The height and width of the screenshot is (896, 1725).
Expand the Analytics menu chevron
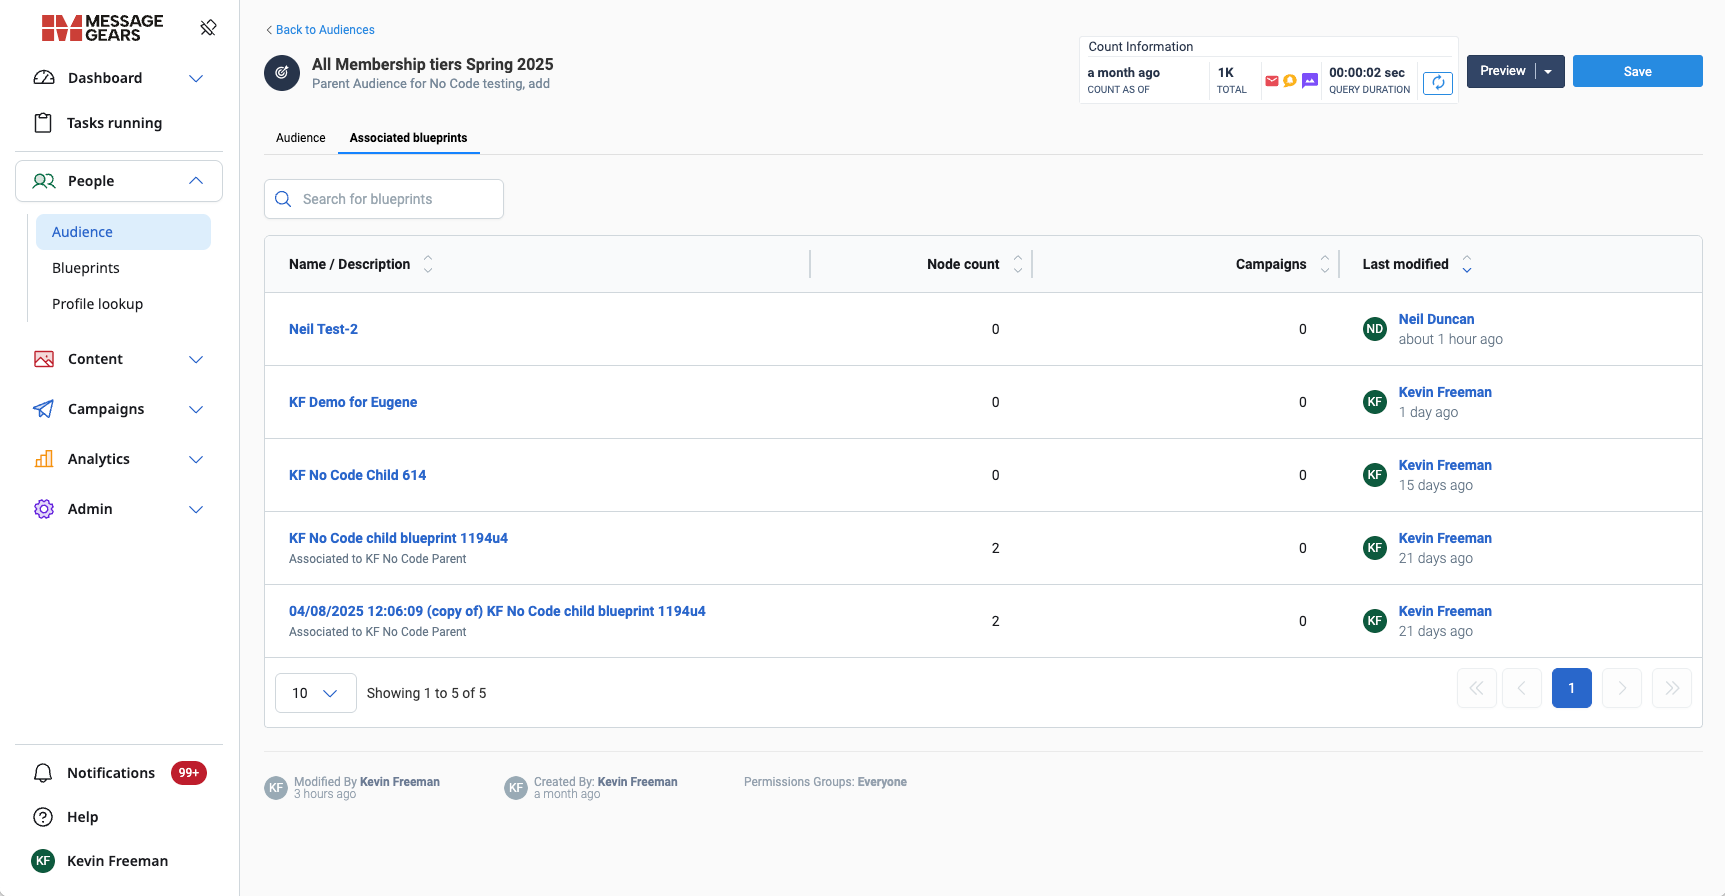[196, 459]
